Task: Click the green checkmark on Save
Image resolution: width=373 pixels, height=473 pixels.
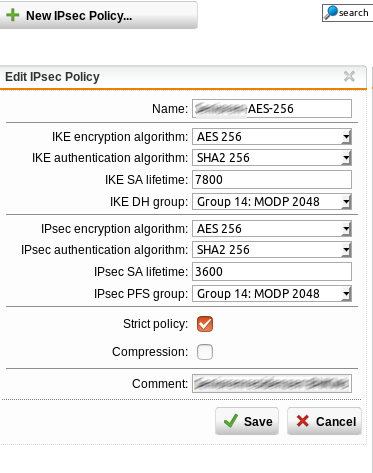Action: [x=231, y=421]
